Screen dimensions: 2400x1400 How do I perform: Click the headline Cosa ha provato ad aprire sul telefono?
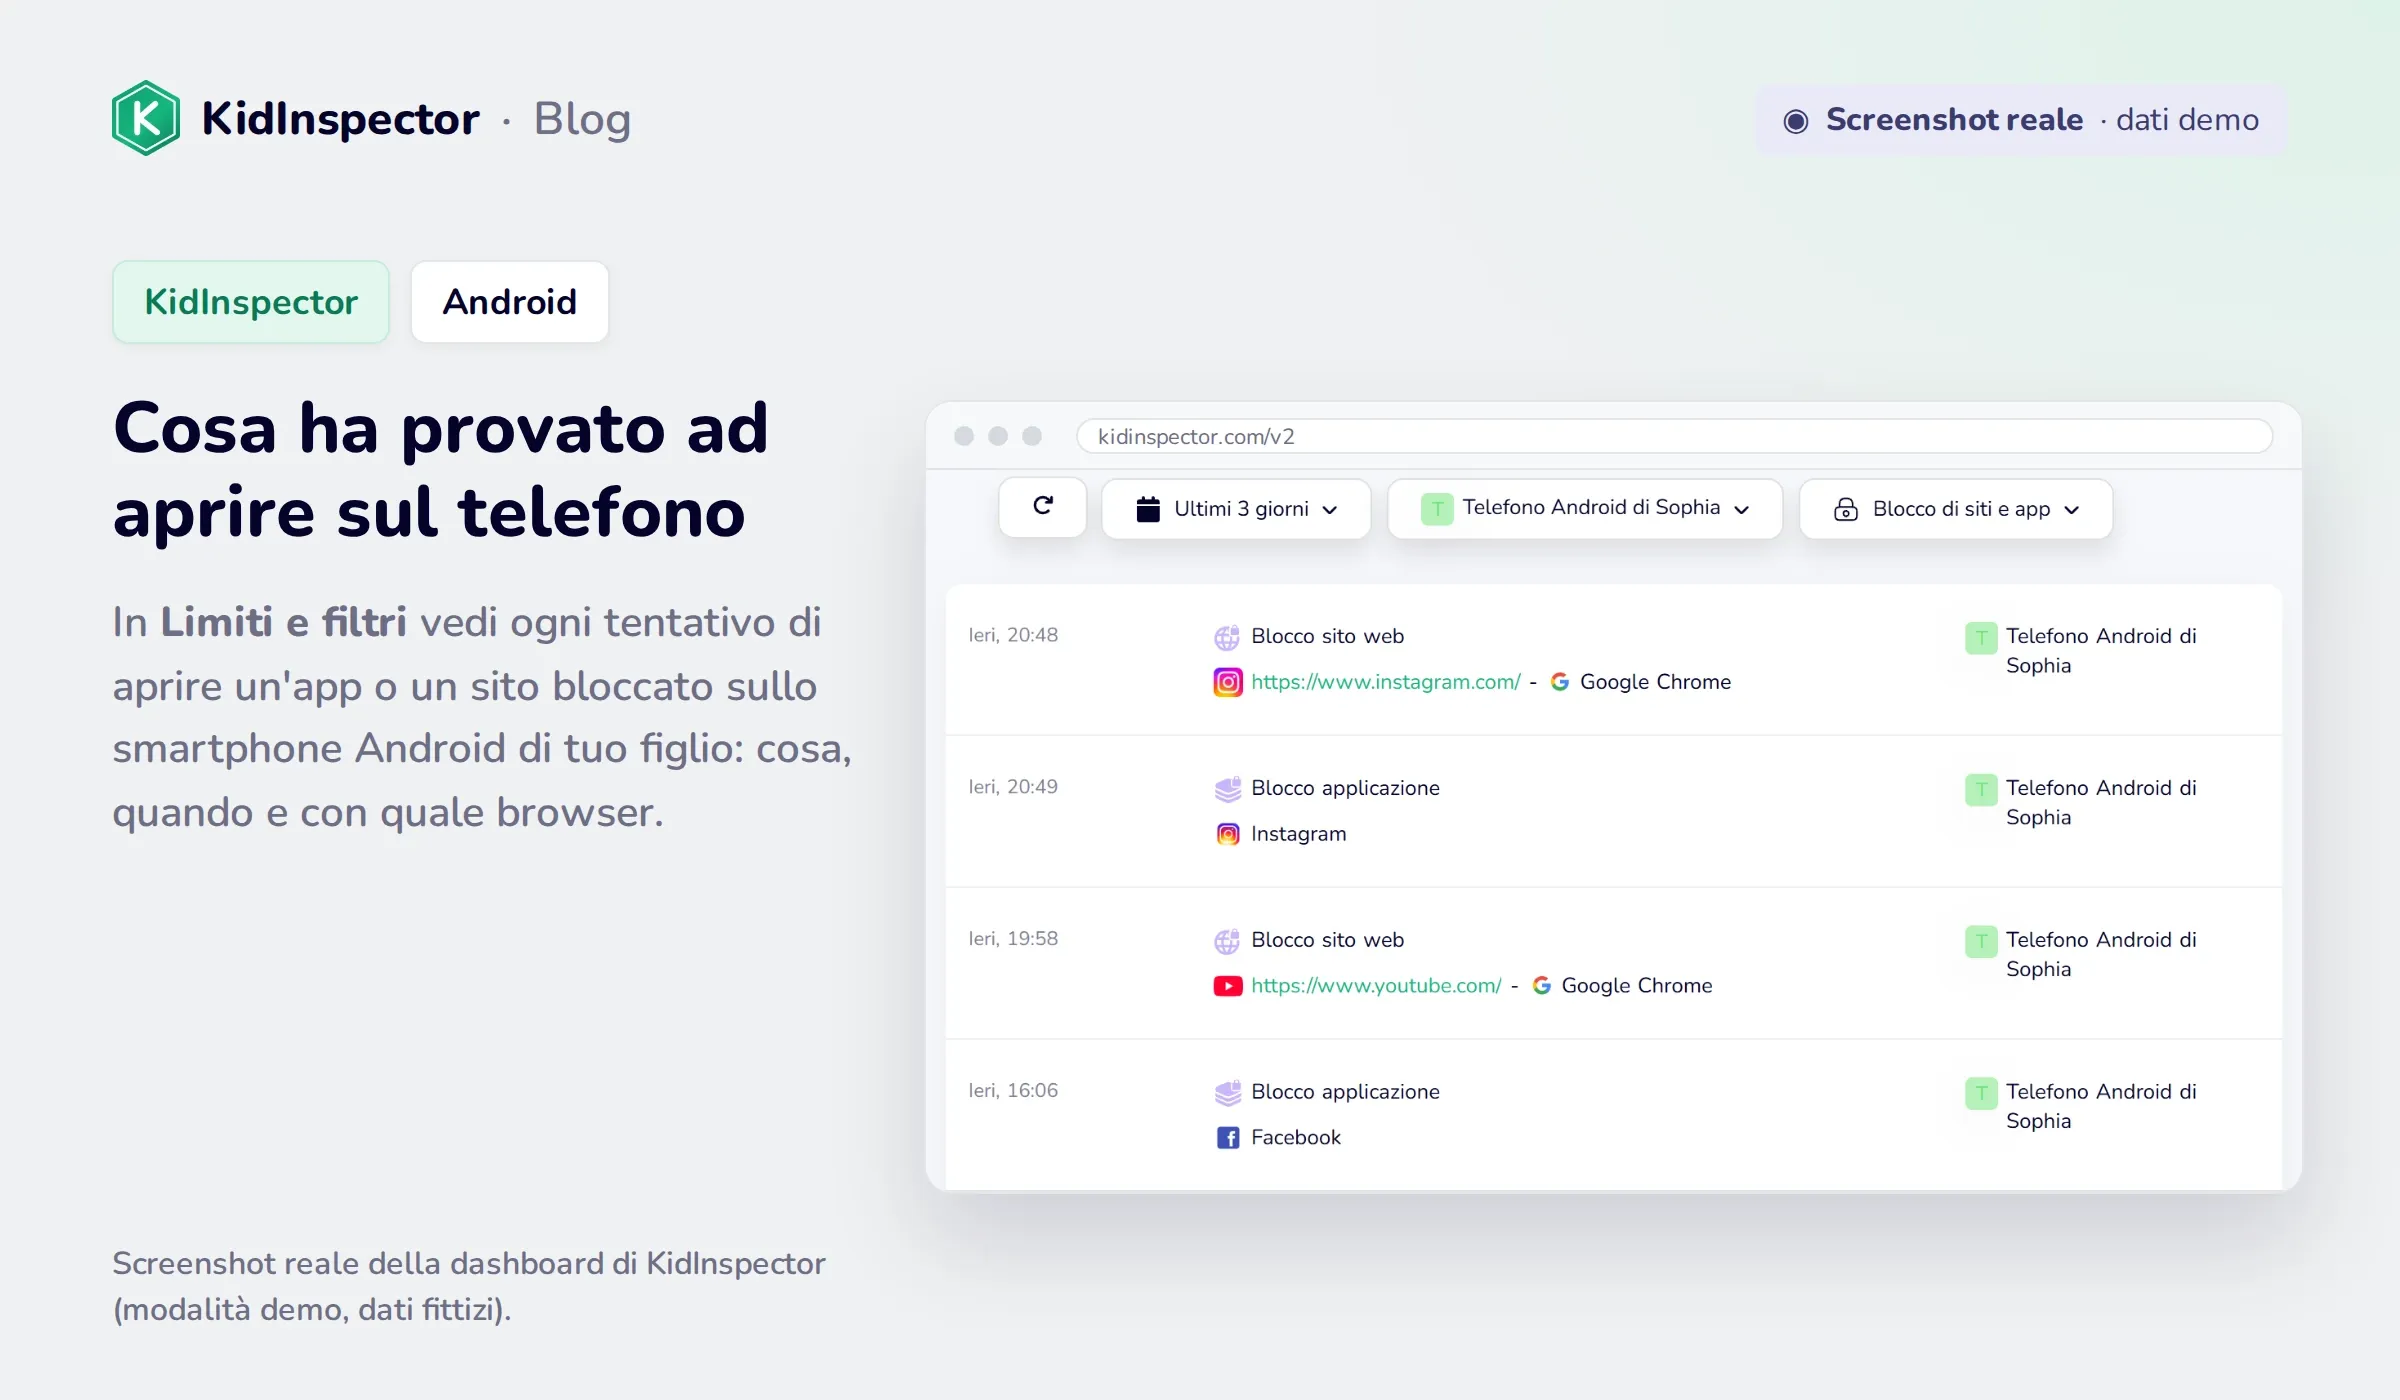441,470
